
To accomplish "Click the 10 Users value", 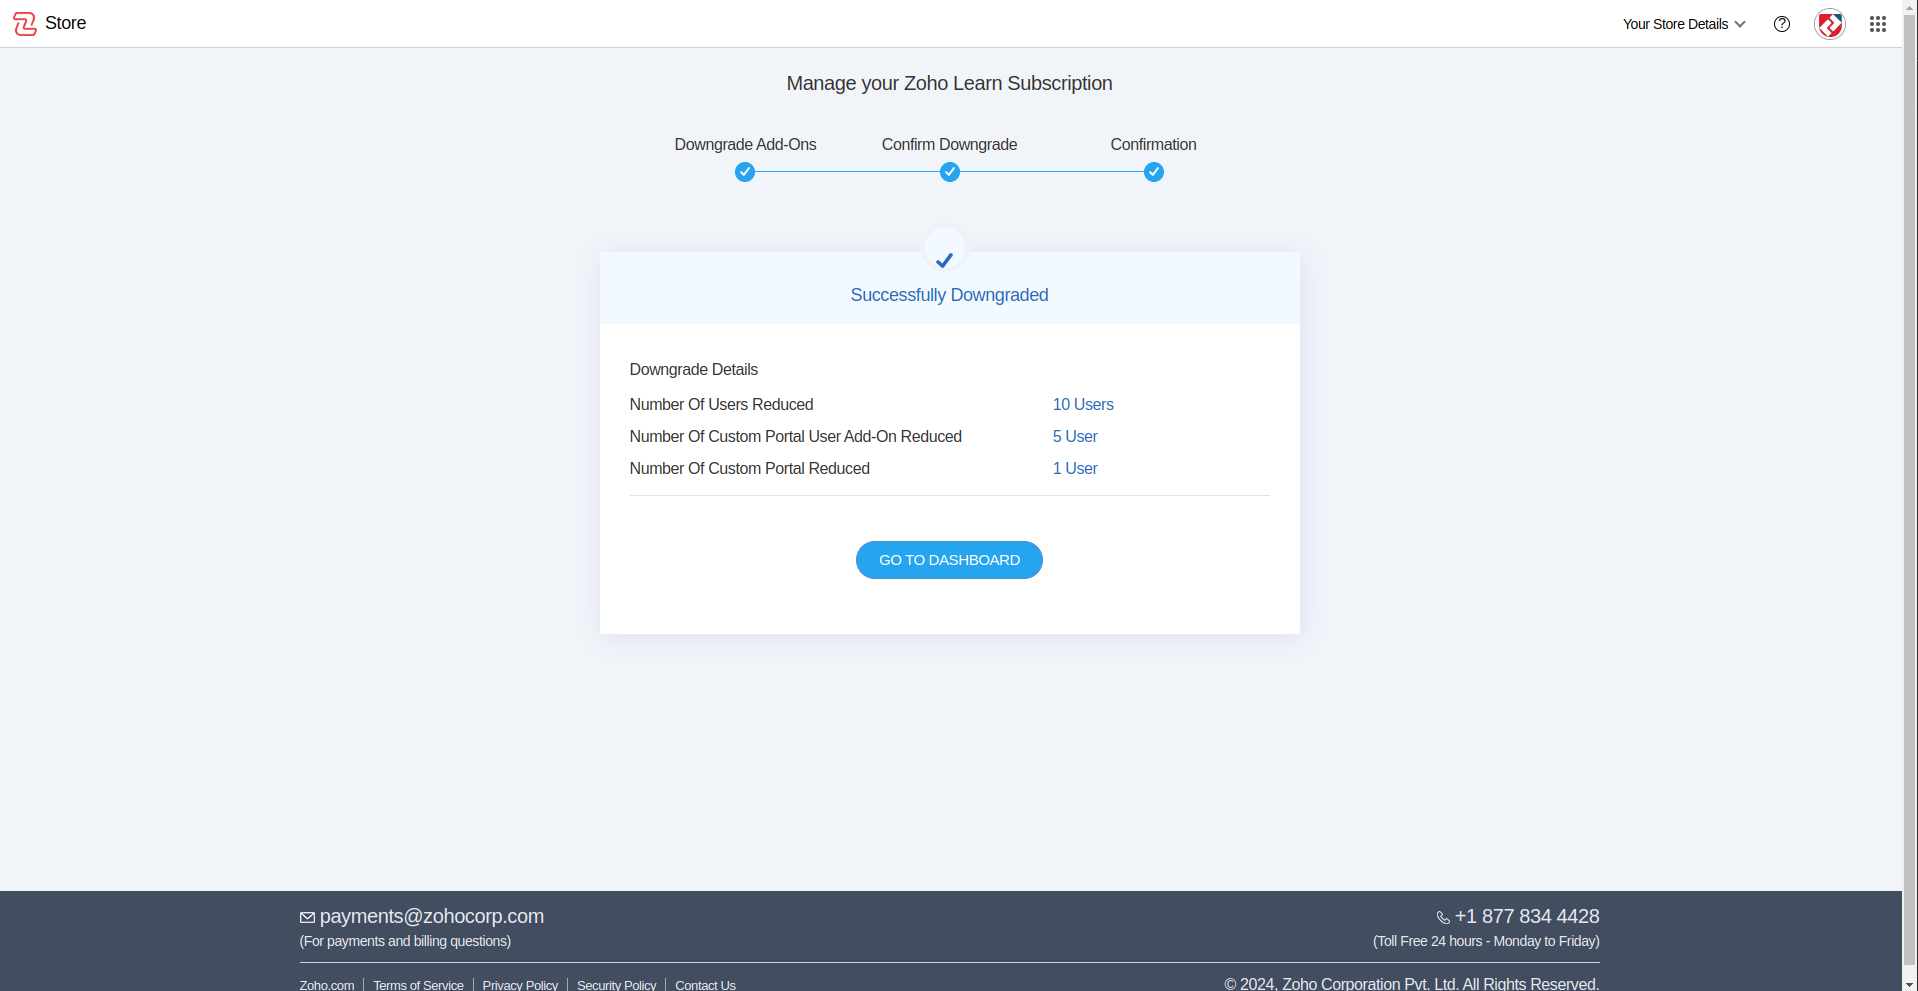I will pos(1083,404).
